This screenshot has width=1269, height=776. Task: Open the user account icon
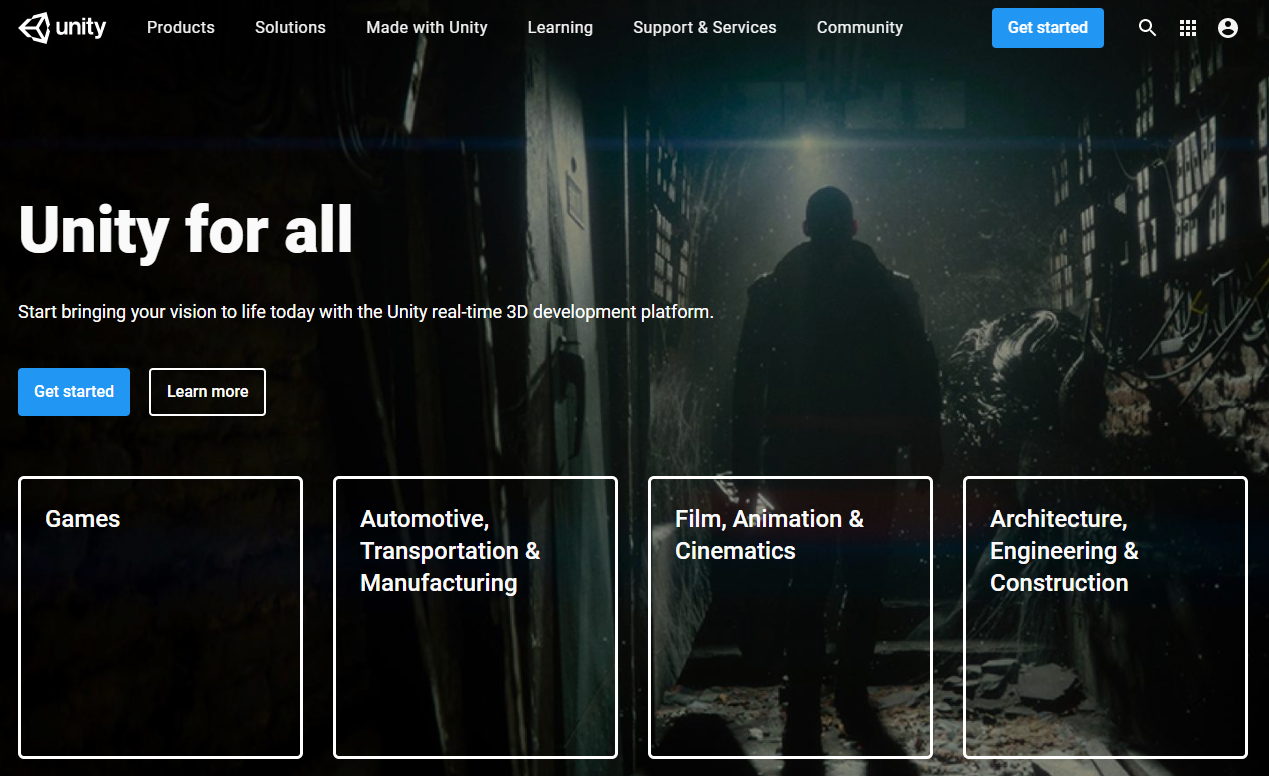click(x=1228, y=28)
